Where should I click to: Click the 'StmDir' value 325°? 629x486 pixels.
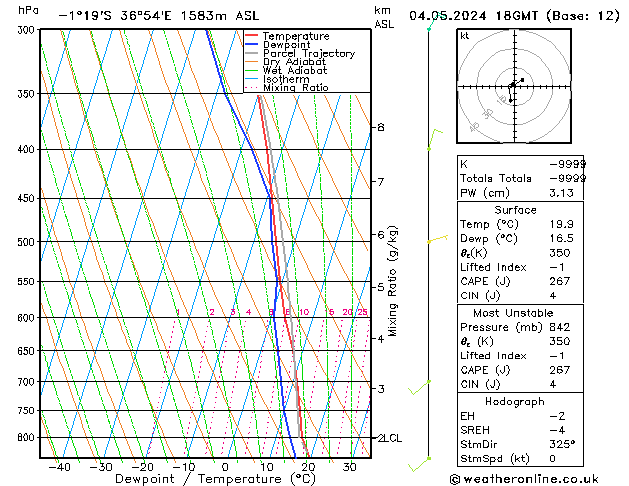562,445
